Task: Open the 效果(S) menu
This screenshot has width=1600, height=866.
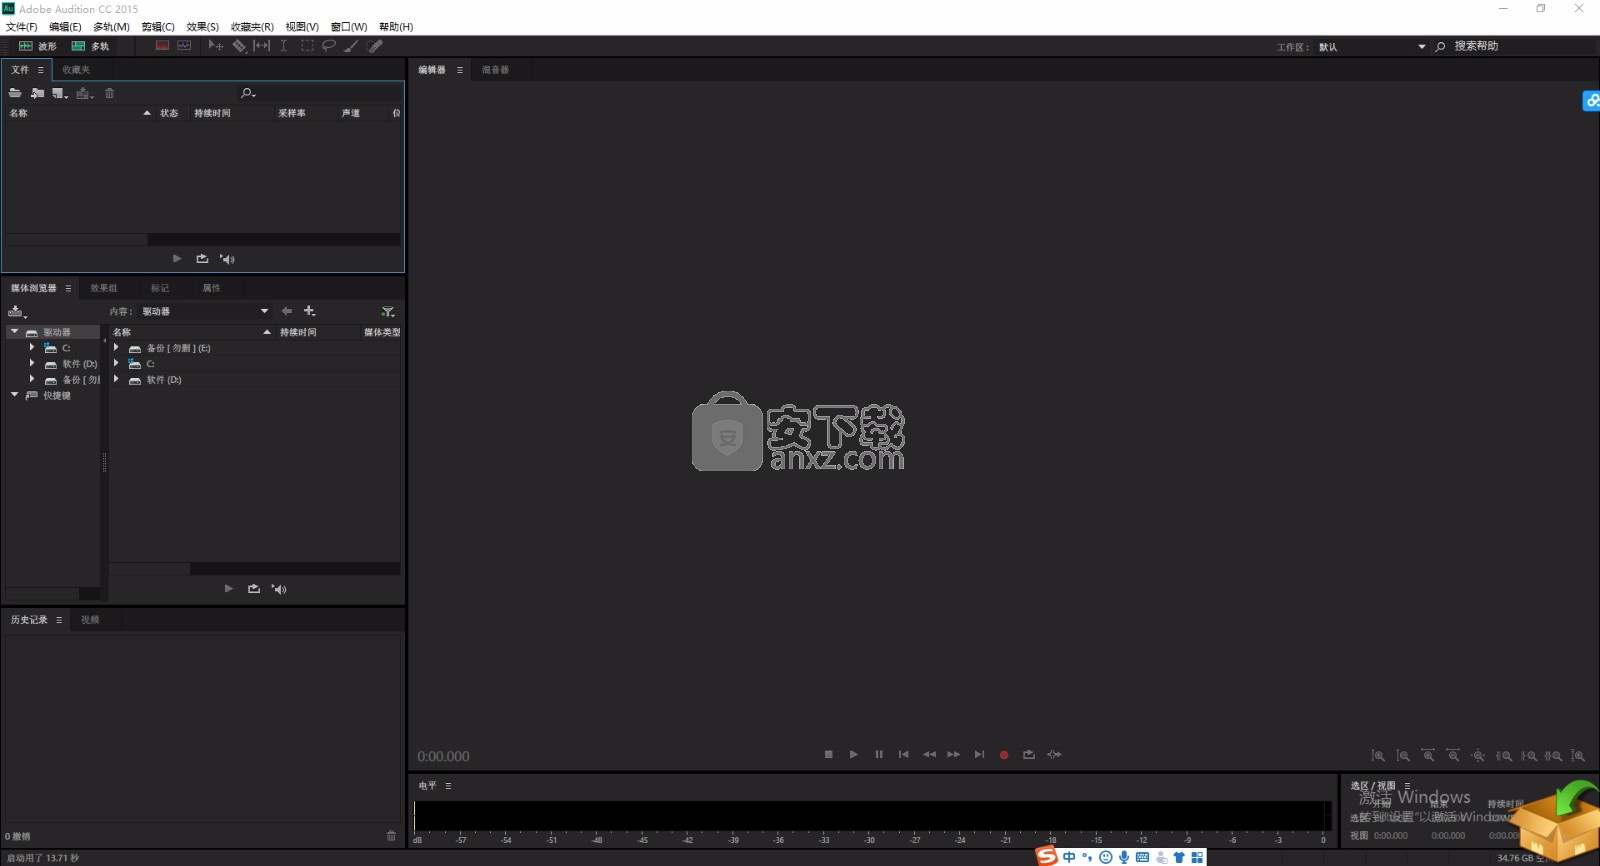Action: tap(202, 27)
